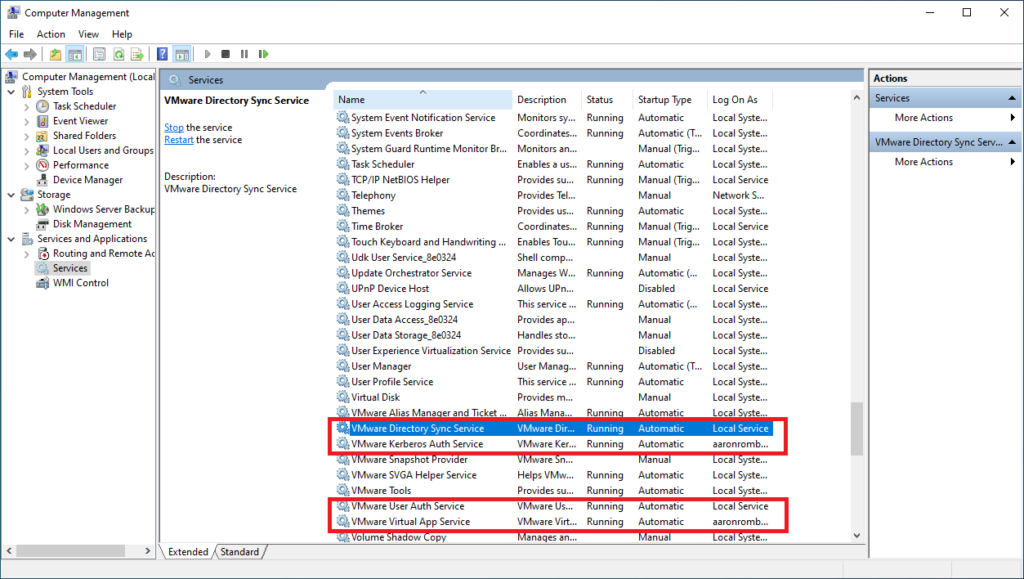This screenshot has width=1024, height=579.
Task: Expand the Task Scheduler tree node
Action: 27,106
